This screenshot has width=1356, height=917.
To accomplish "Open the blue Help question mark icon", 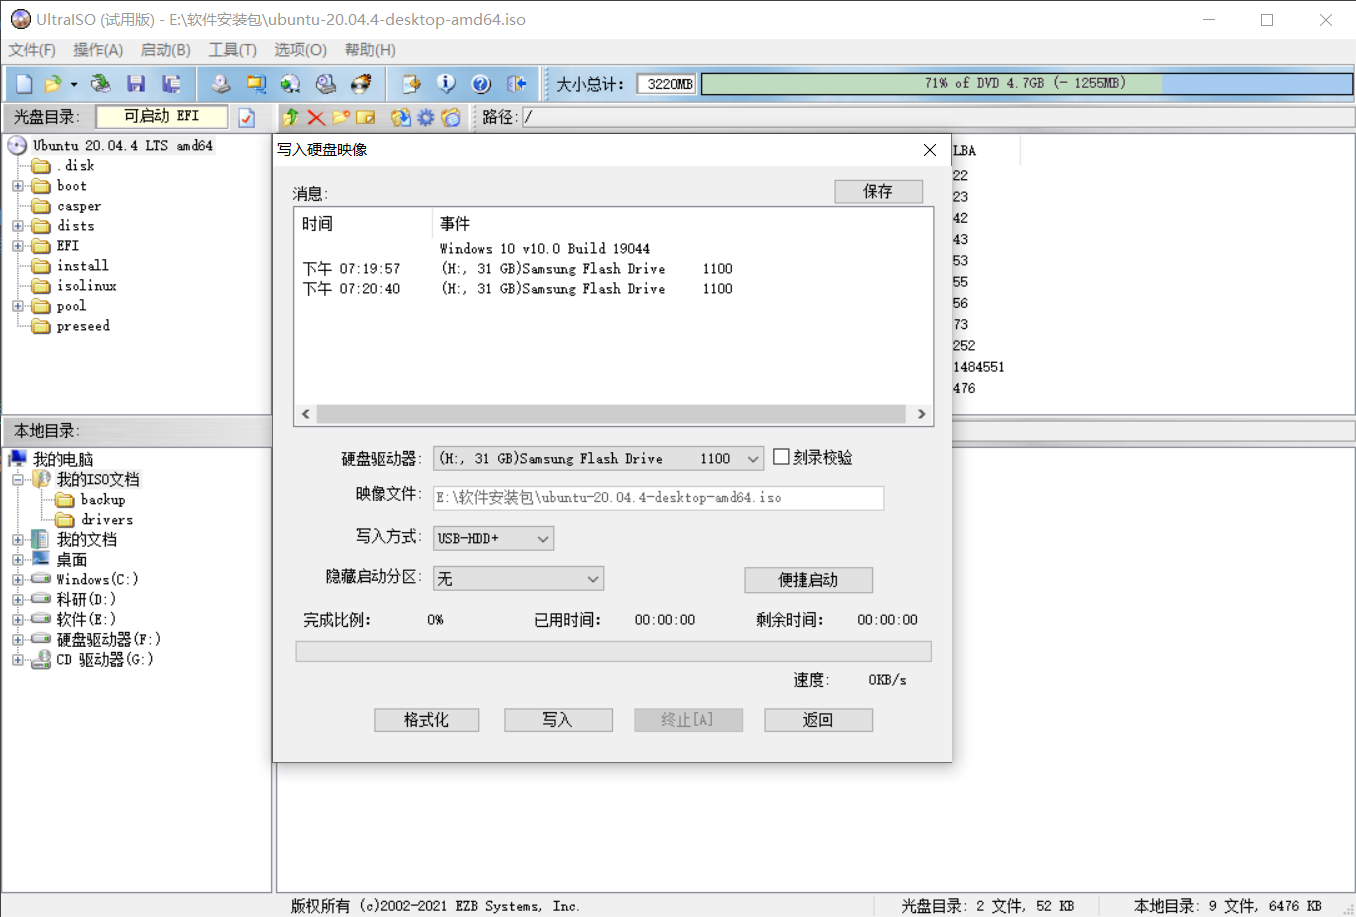I will (x=481, y=84).
